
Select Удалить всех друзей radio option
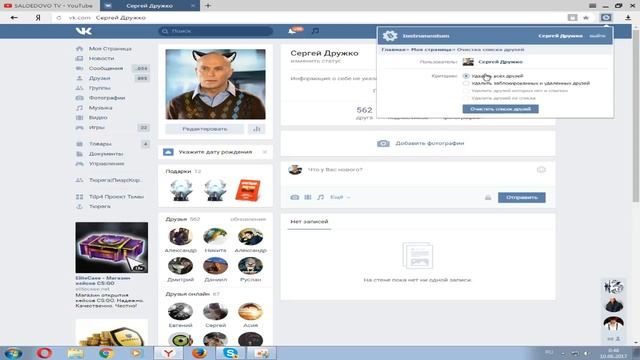click(466, 76)
